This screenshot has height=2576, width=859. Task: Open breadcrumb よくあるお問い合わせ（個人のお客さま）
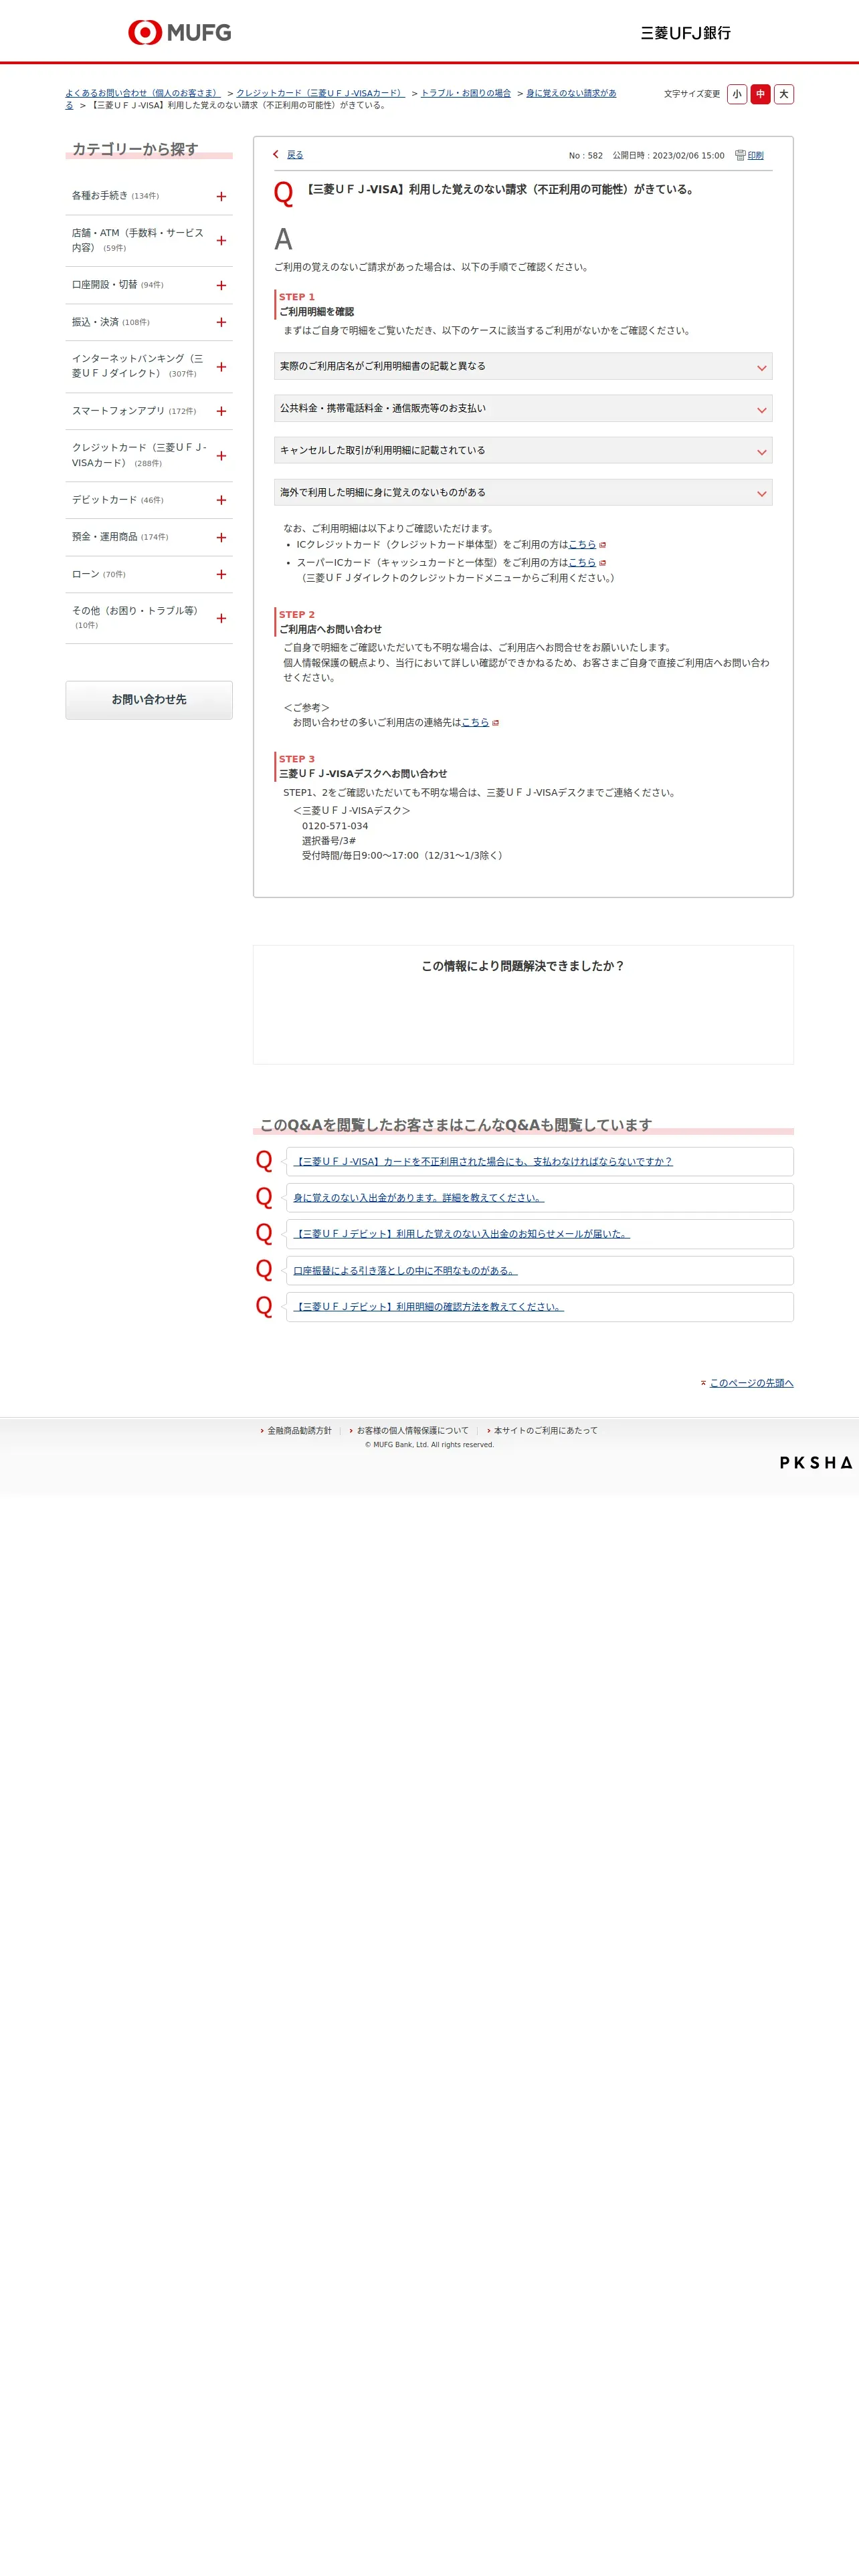[143, 93]
